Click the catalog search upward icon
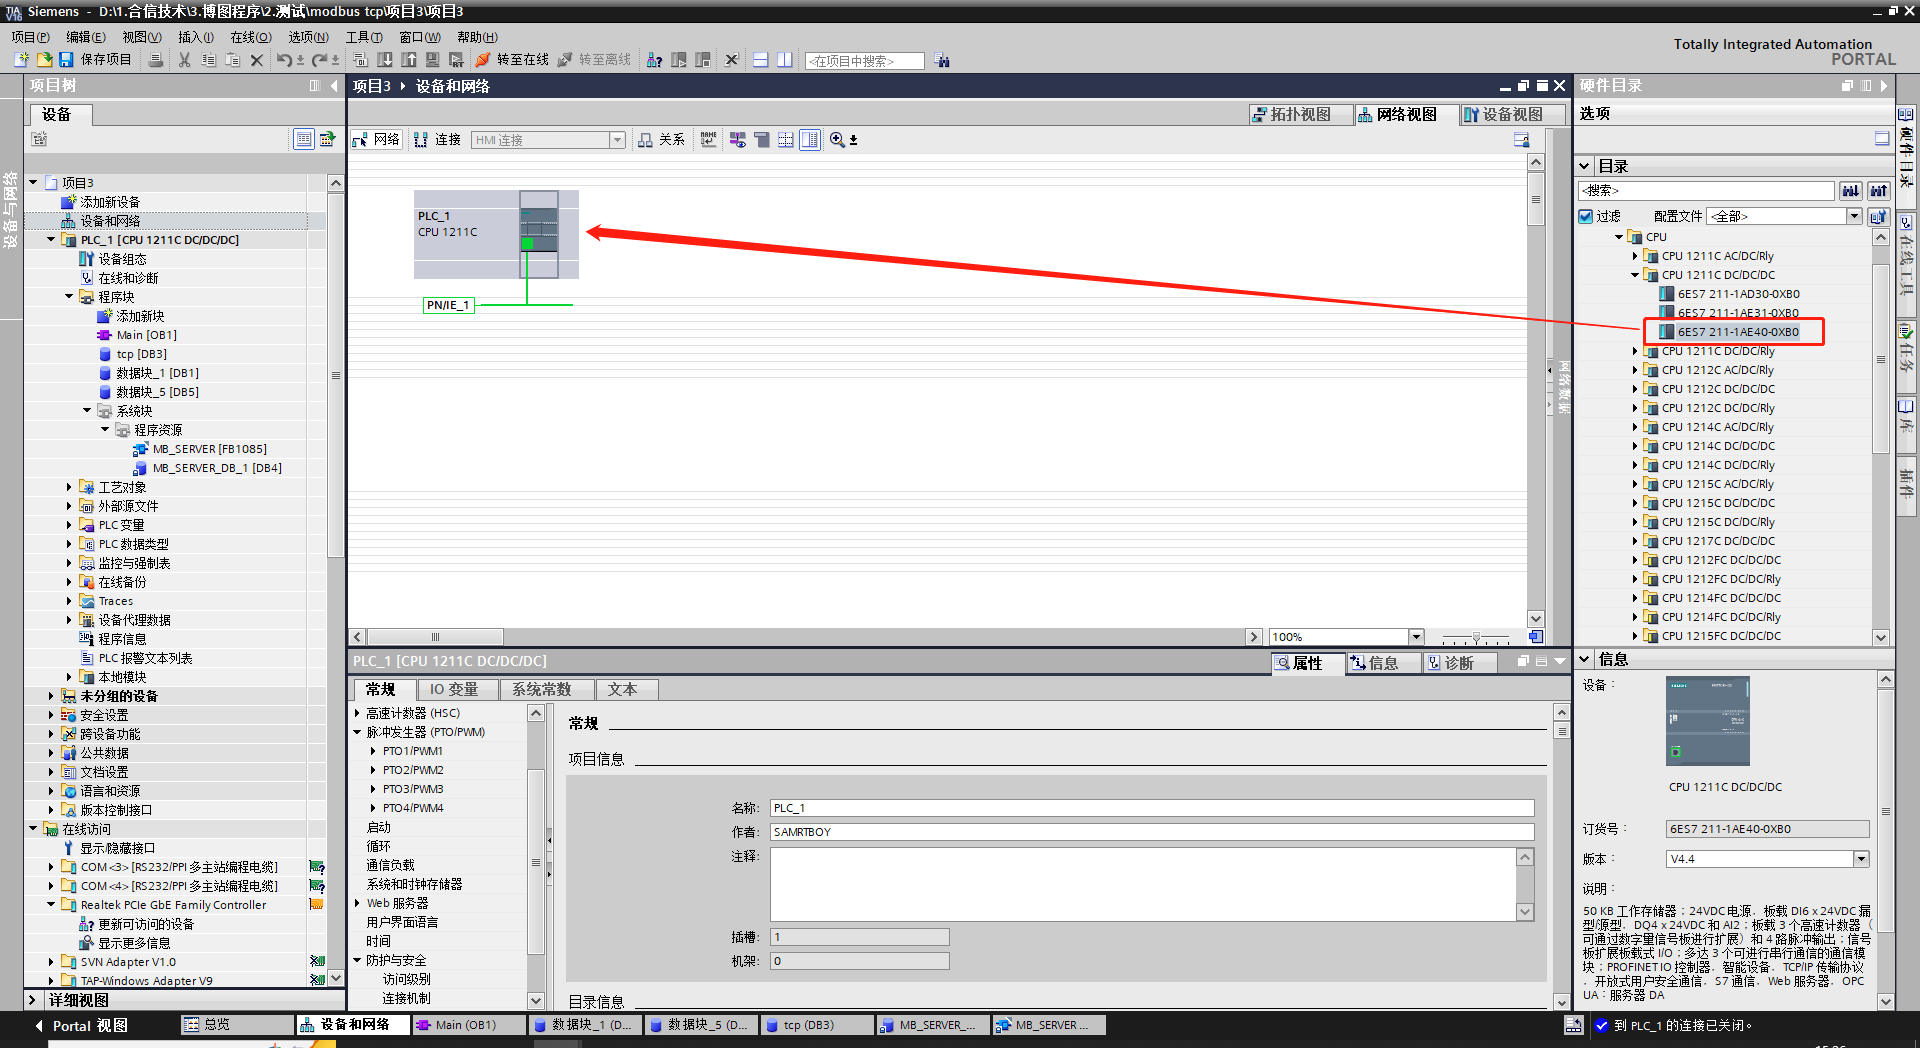Image resolution: width=1920 pixels, height=1048 pixels. (x=1879, y=190)
